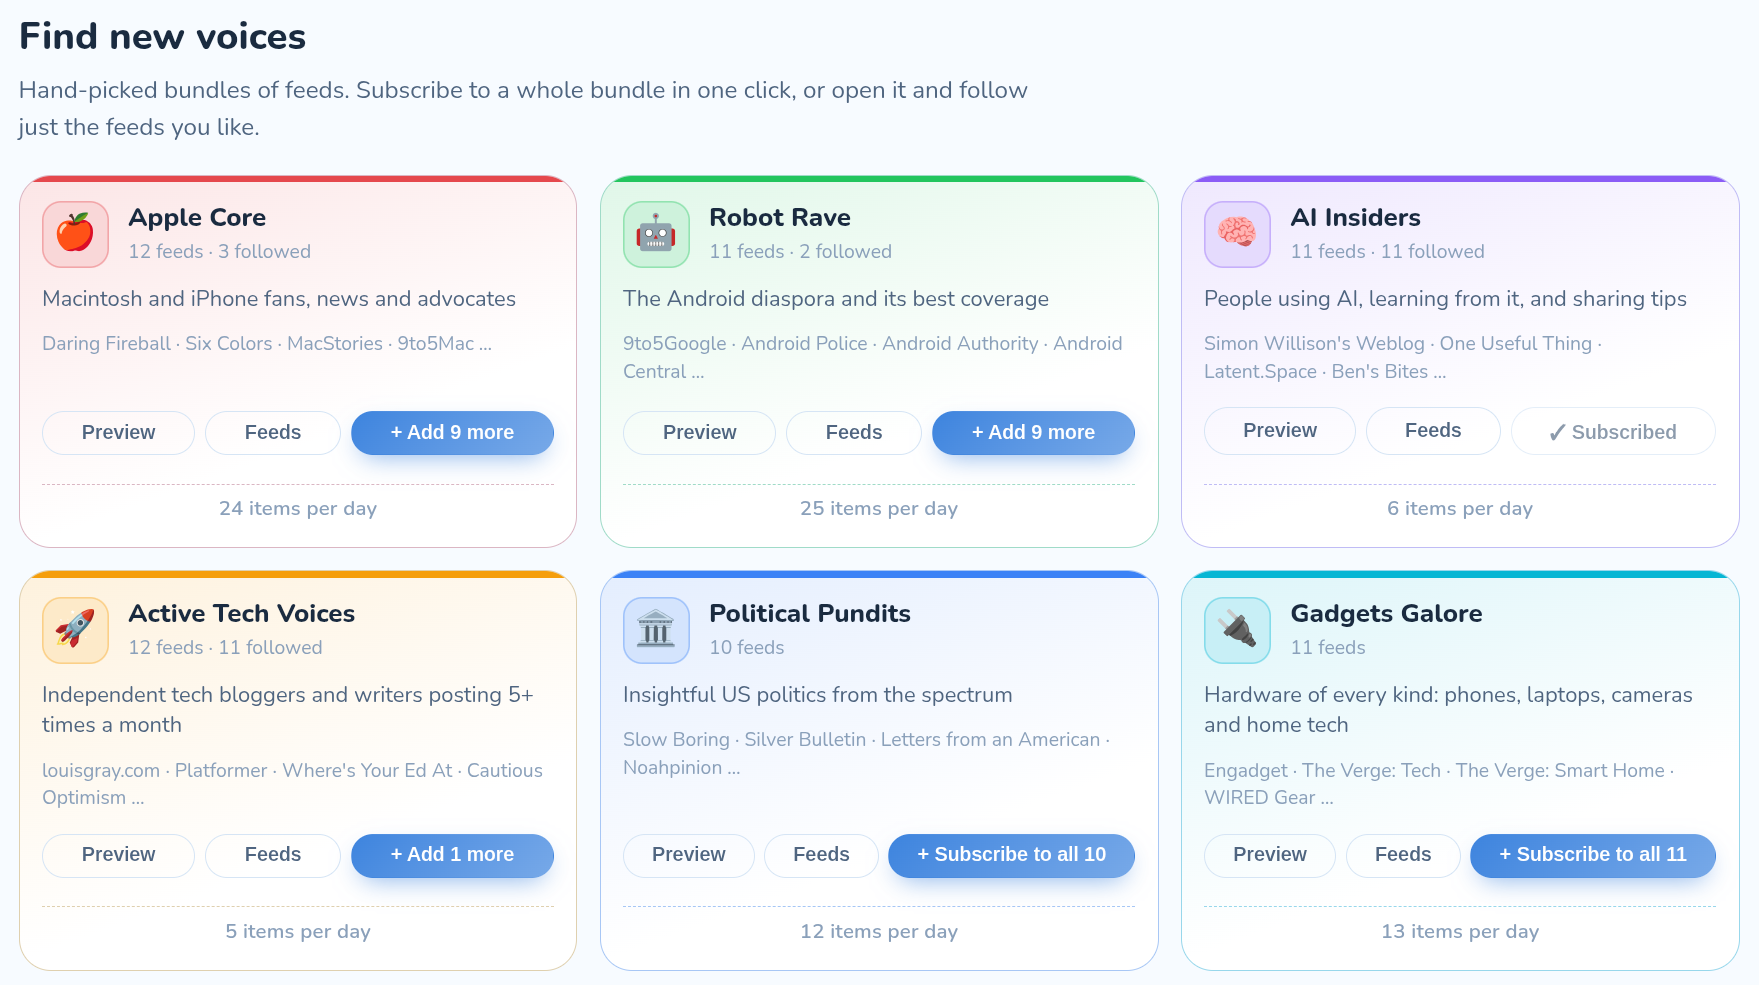
Task: Open the Political Pundits bundle title
Action: tap(810, 613)
